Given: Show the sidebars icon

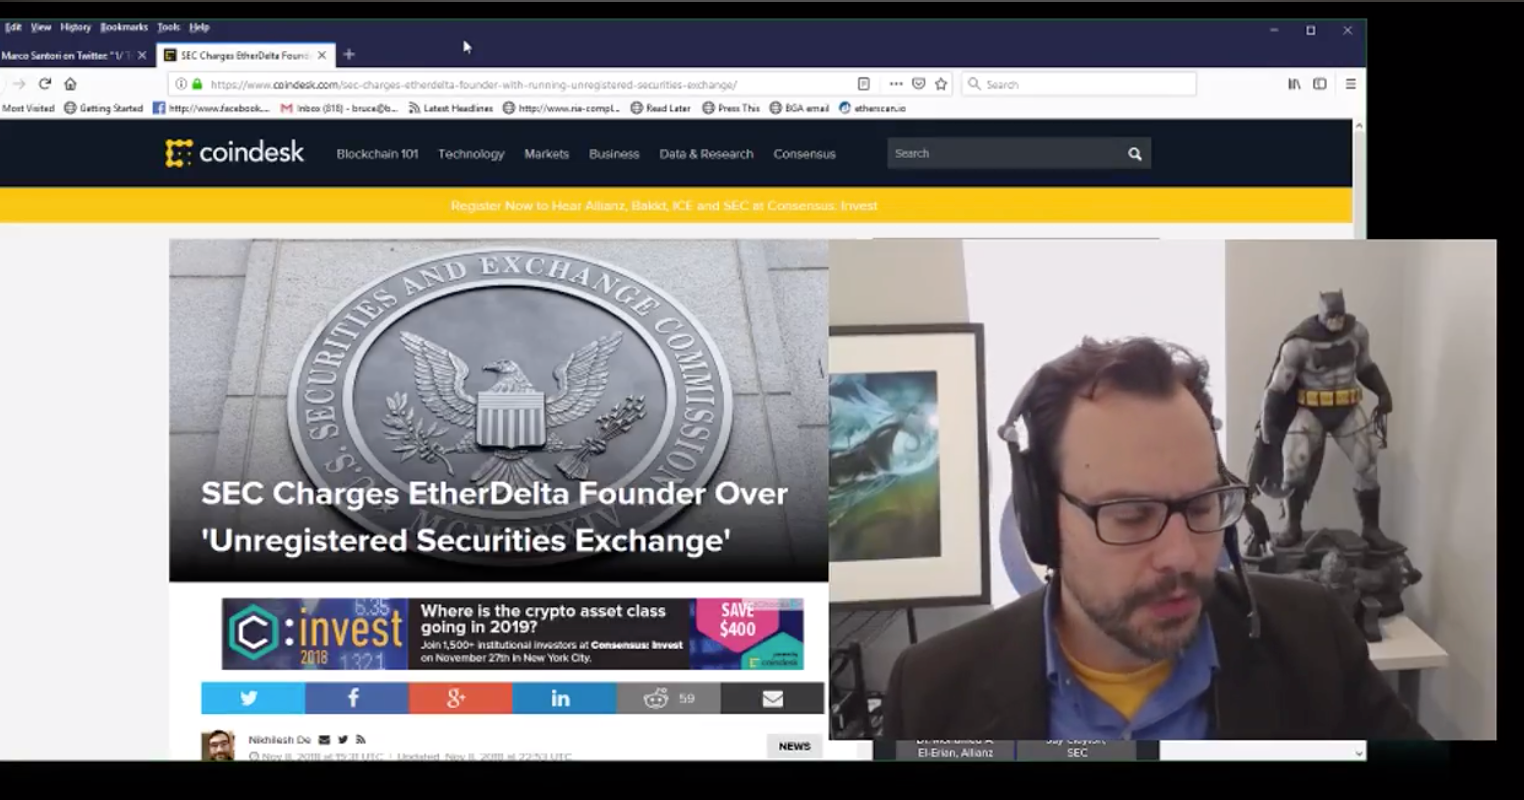Looking at the screenshot, I should point(1320,84).
